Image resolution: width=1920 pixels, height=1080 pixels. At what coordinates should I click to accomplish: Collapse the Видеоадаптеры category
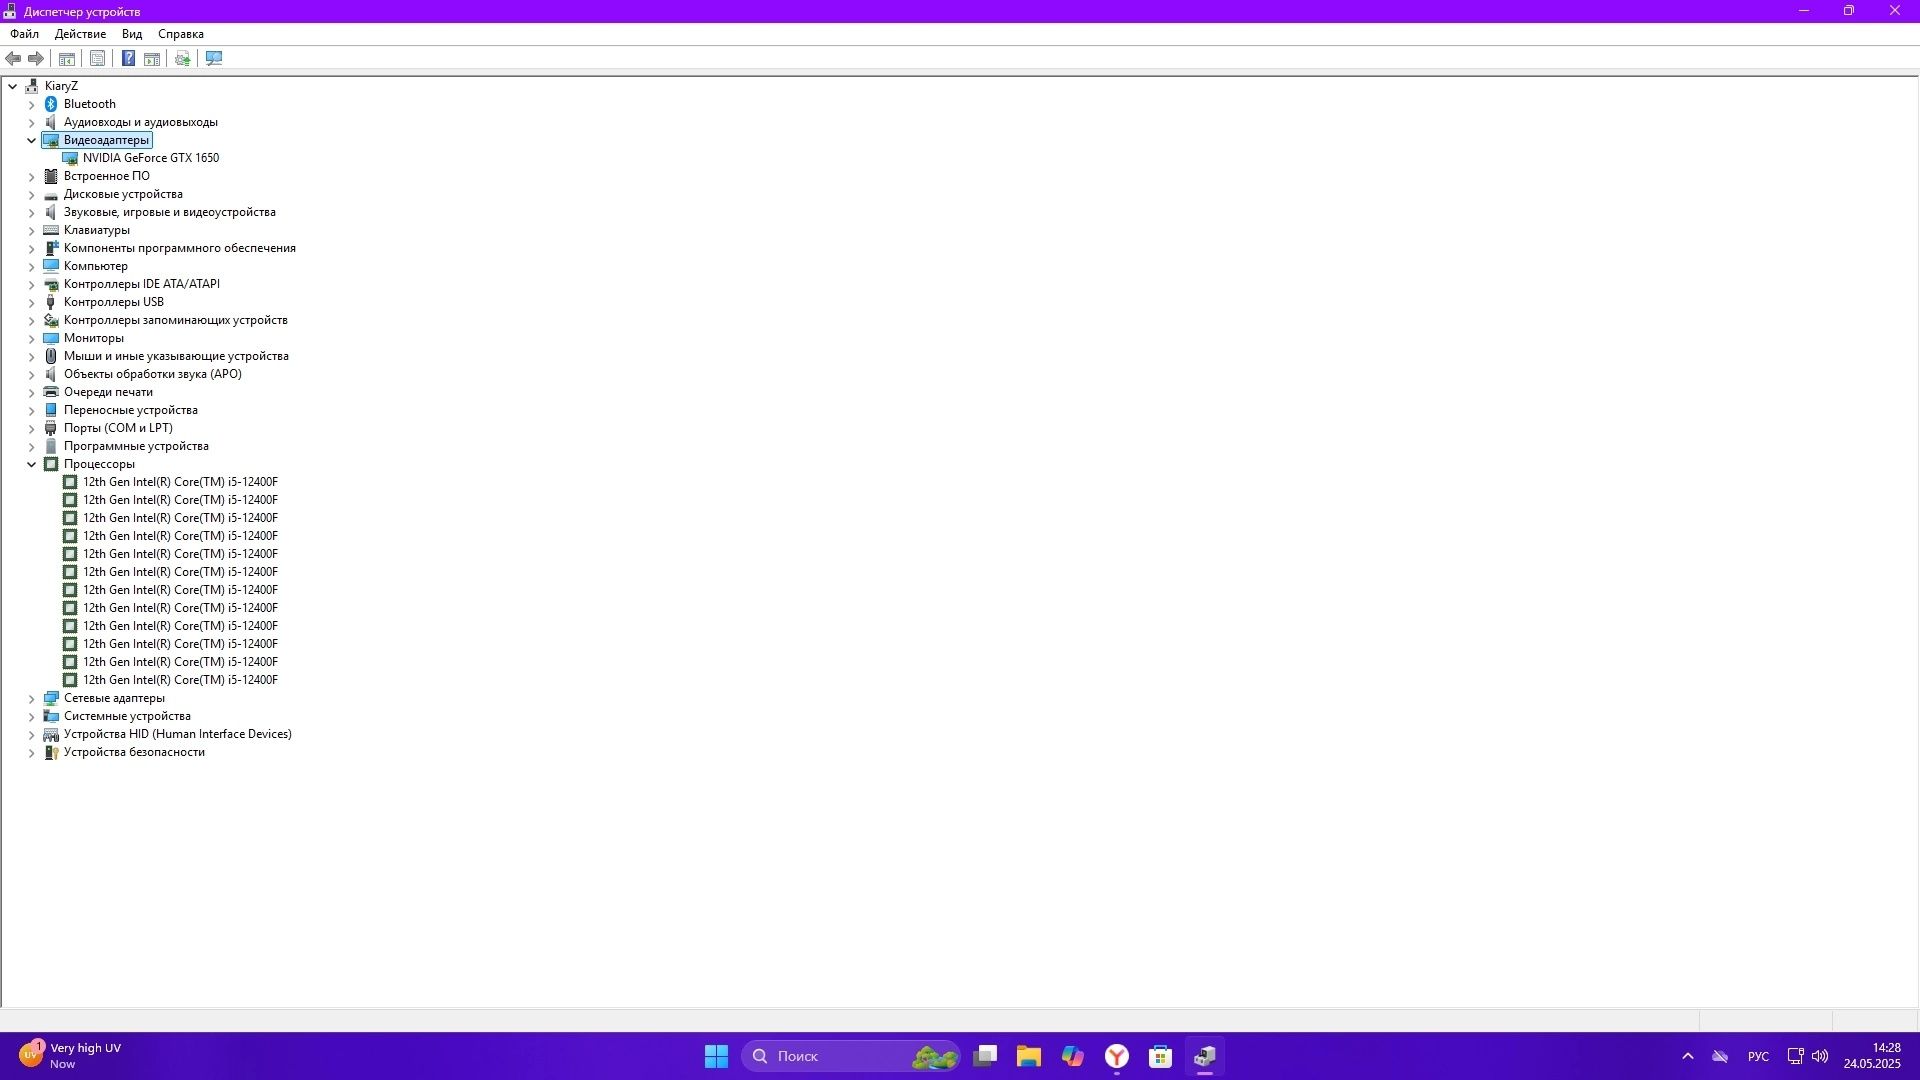[31, 140]
